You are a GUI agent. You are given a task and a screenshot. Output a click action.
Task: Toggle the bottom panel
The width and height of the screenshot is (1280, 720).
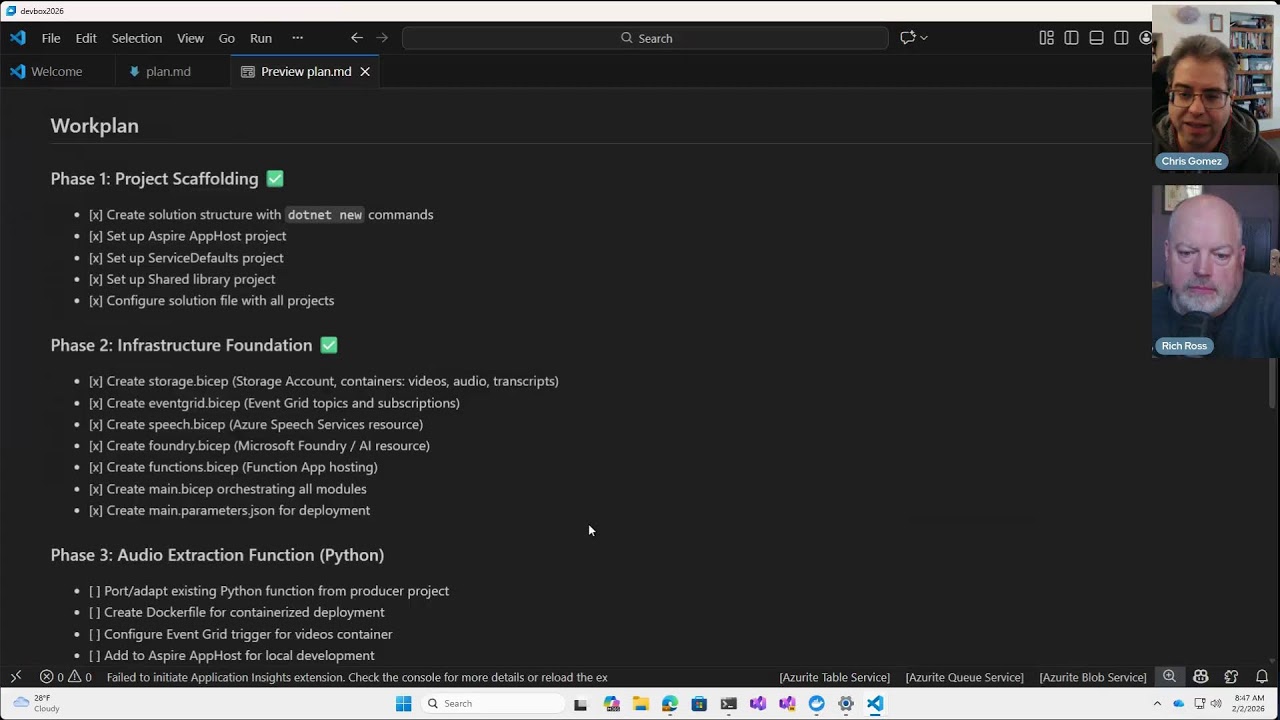1096,38
